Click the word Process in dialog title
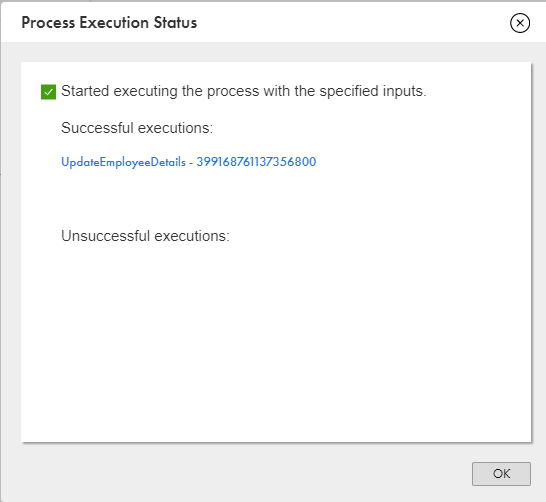 pyautogui.click(x=48, y=23)
